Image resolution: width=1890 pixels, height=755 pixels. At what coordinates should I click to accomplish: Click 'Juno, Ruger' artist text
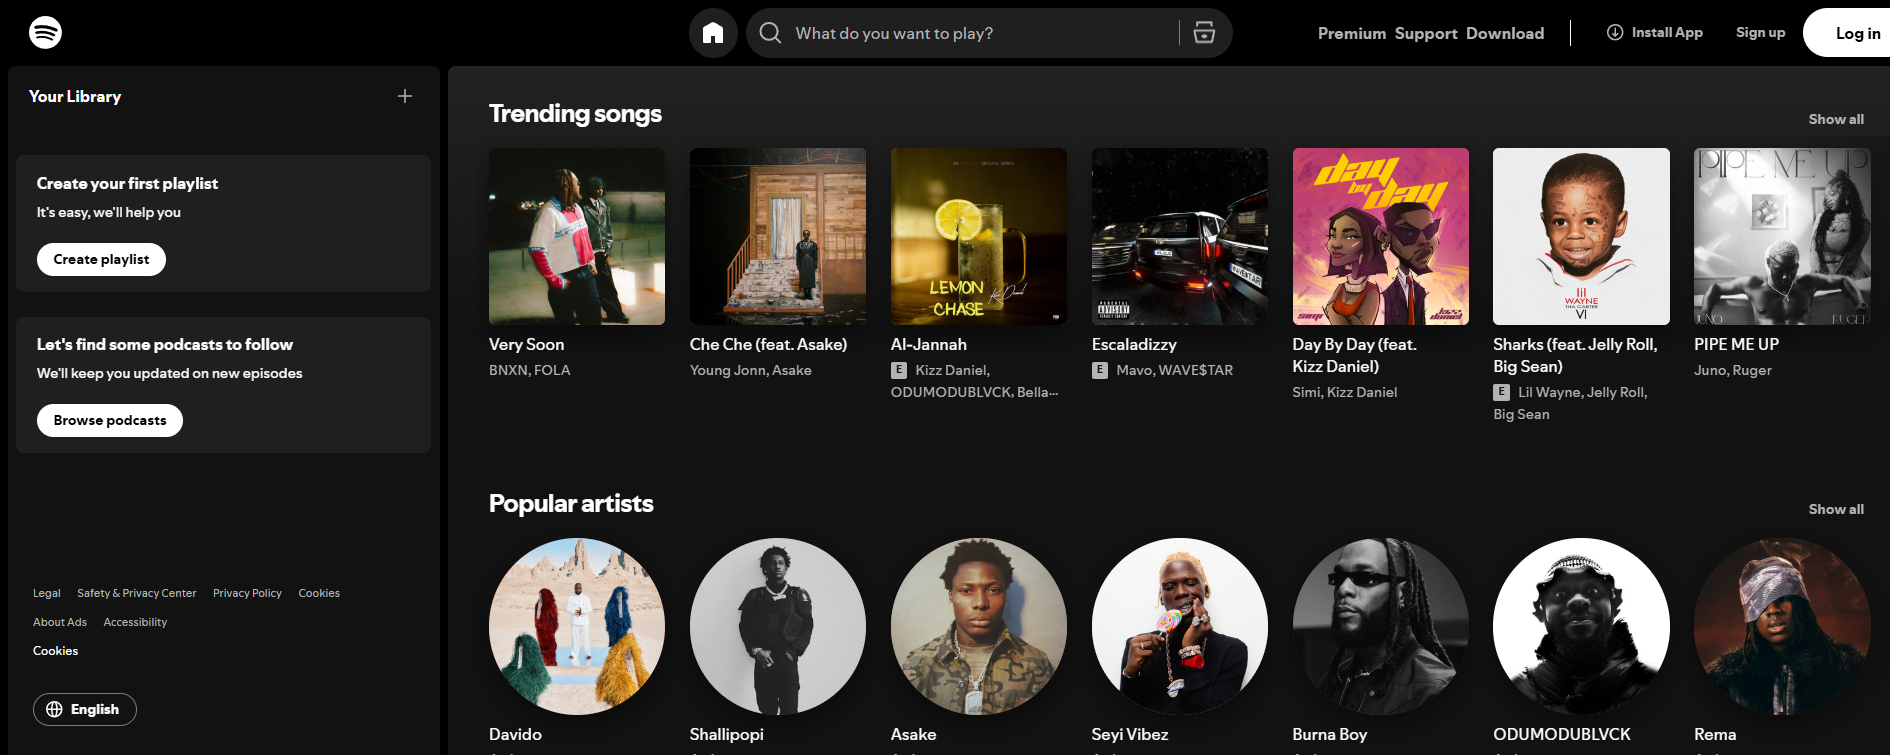click(x=1733, y=370)
